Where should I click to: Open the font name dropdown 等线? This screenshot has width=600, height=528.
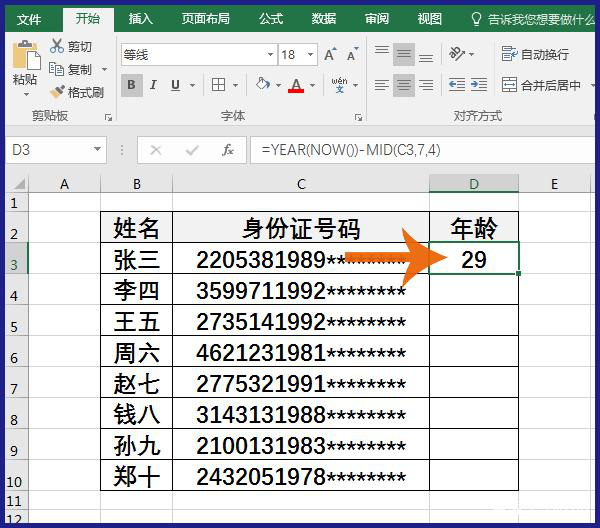tap(270, 54)
